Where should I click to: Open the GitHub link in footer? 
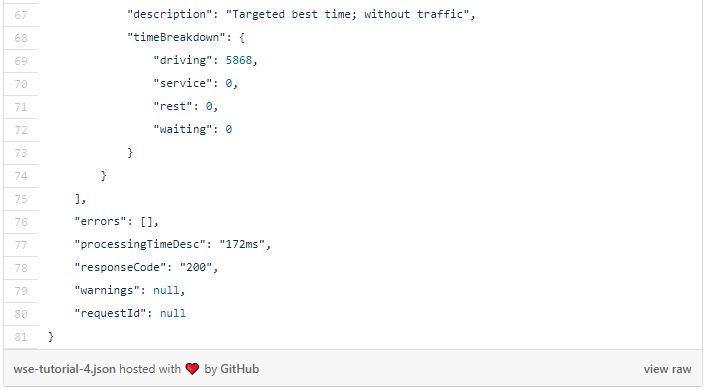(x=239, y=369)
